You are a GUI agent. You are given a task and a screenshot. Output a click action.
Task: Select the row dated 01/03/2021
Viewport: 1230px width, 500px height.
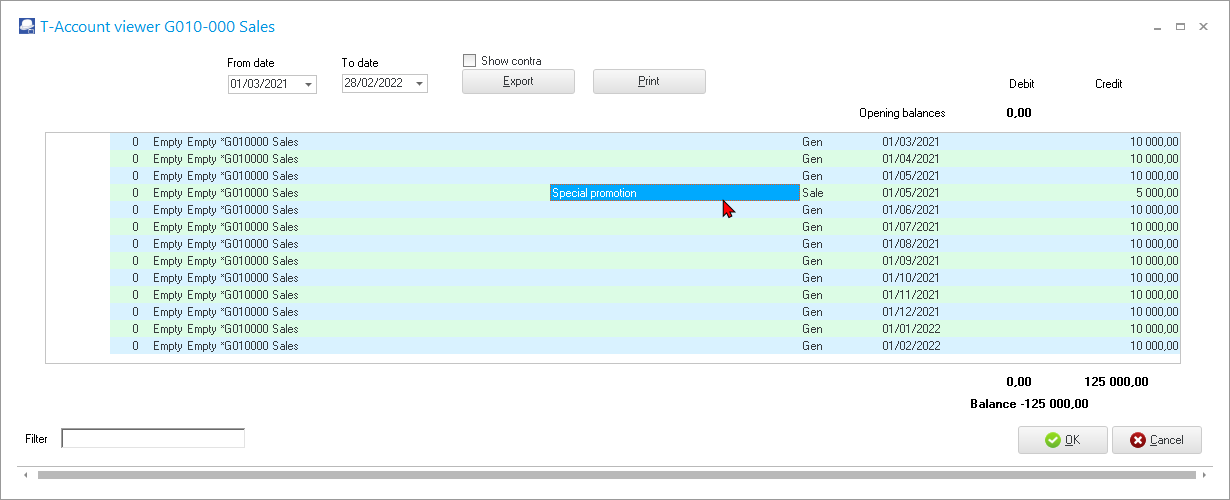point(911,142)
